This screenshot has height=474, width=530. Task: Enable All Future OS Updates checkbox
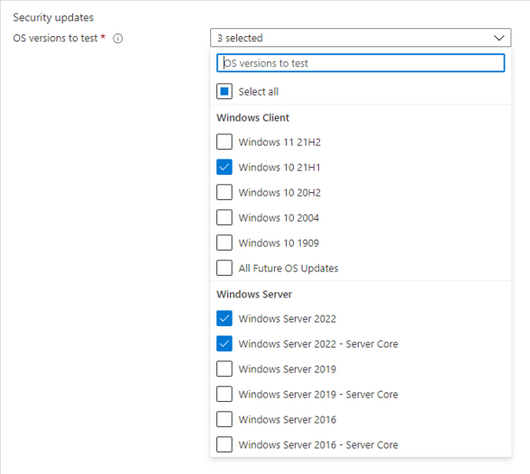coord(224,268)
